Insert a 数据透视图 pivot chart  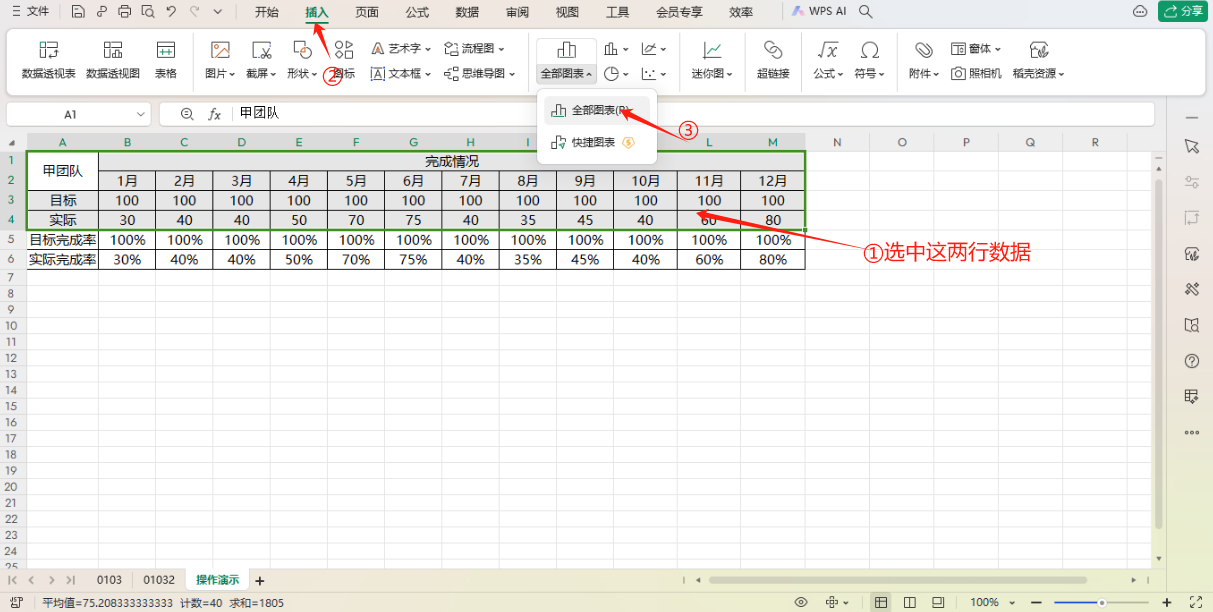click(x=113, y=60)
